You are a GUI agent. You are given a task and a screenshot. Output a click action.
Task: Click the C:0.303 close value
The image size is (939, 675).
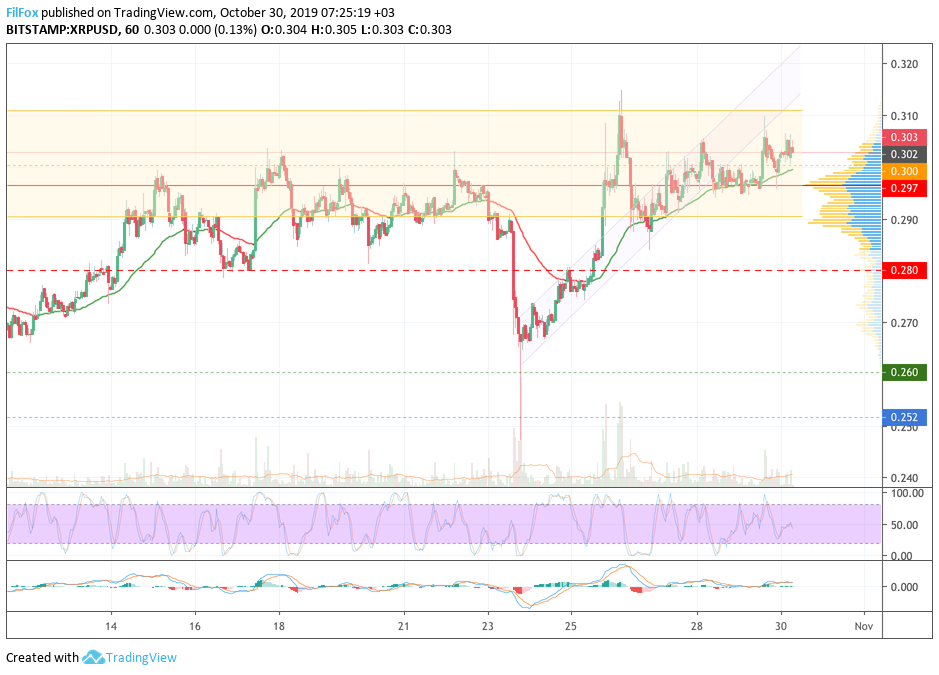(429, 30)
